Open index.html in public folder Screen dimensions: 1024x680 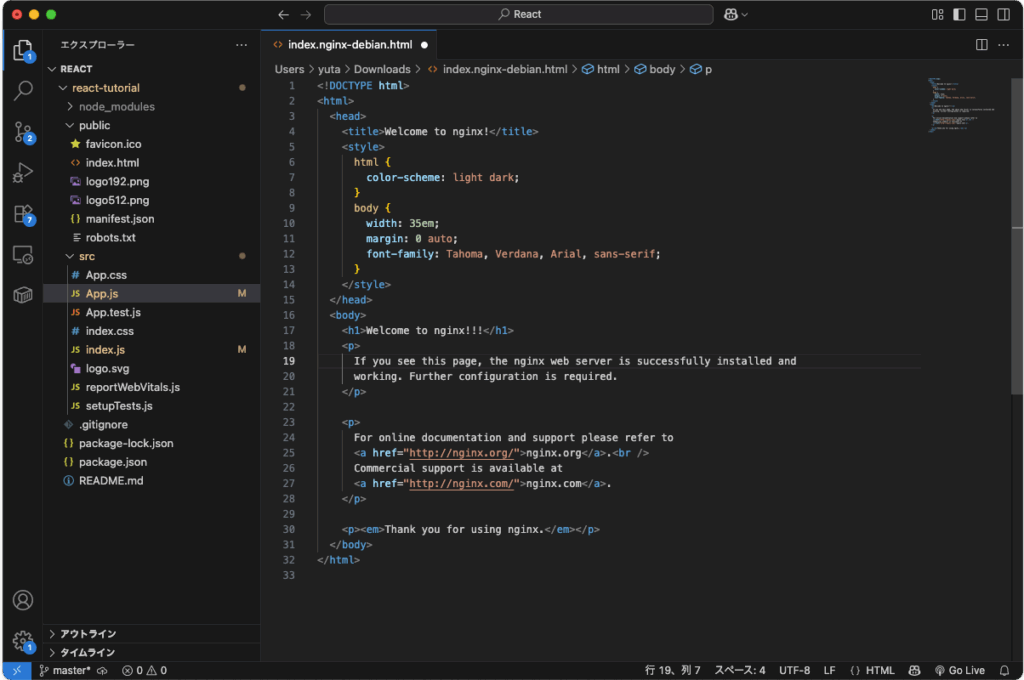point(152,163)
